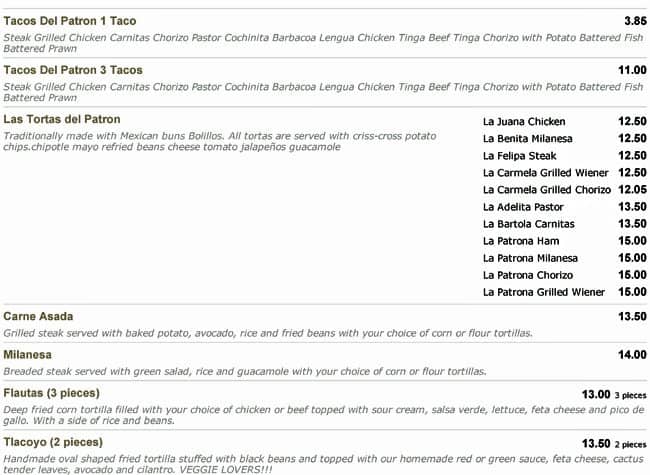Select the Flautas (3 pieces) item

point(53,393)
